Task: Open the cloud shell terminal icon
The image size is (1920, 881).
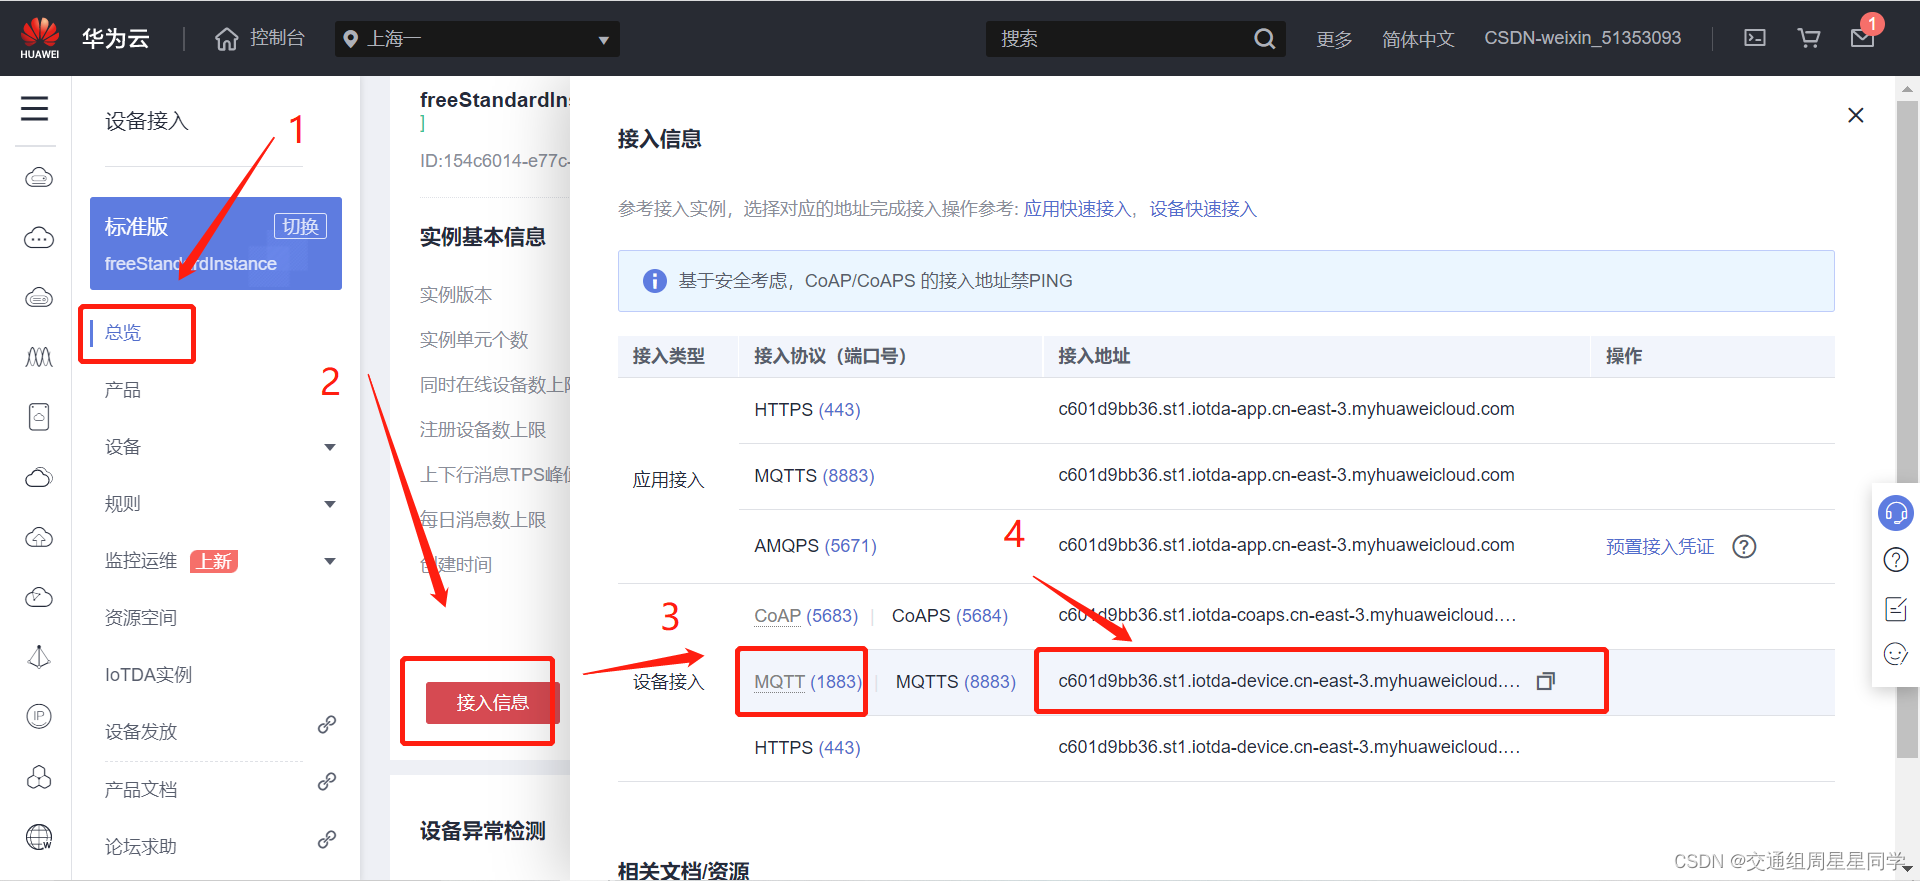Action: coord(1755,38)
